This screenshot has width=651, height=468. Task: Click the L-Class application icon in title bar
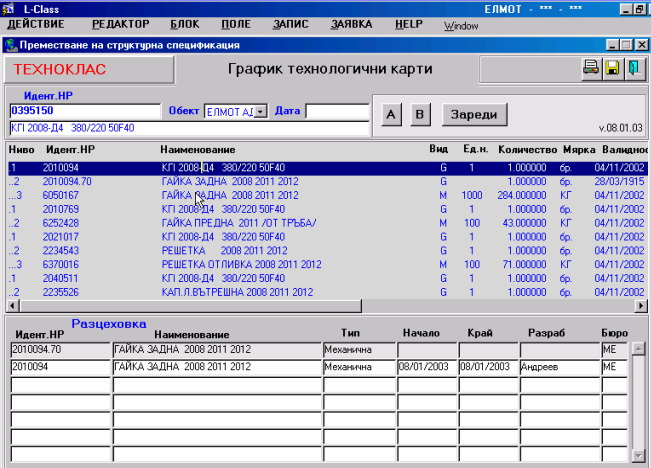point(8,9)
